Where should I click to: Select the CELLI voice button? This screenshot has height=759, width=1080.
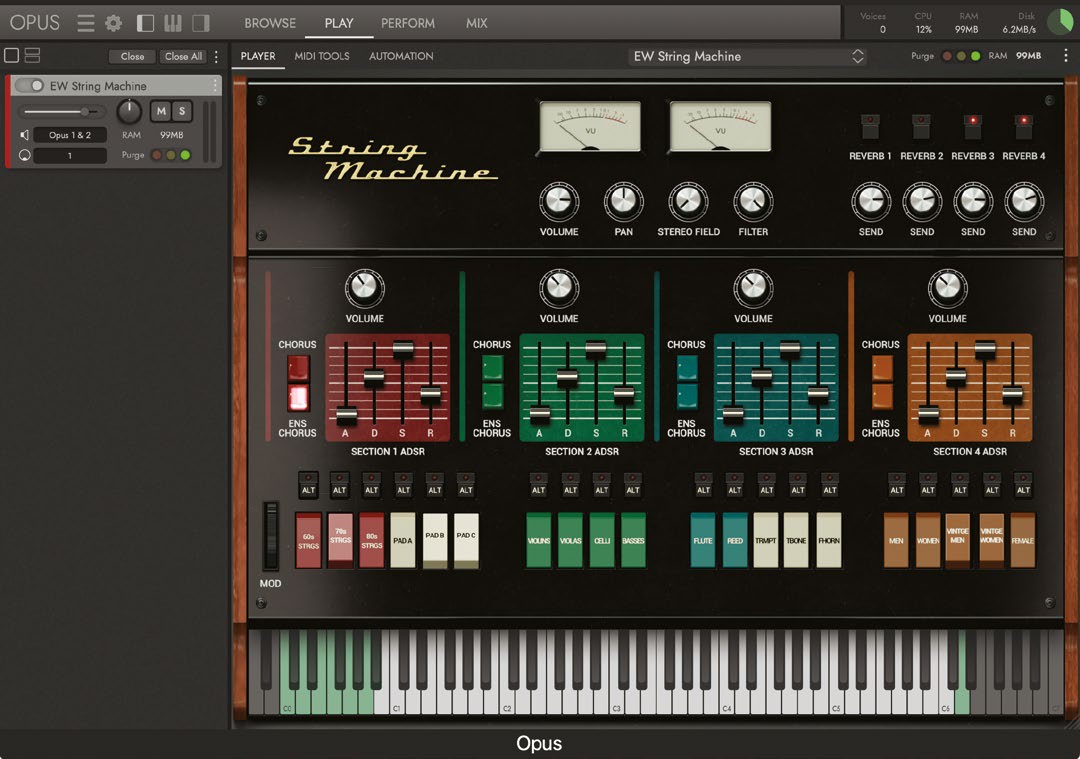point(602,540)
